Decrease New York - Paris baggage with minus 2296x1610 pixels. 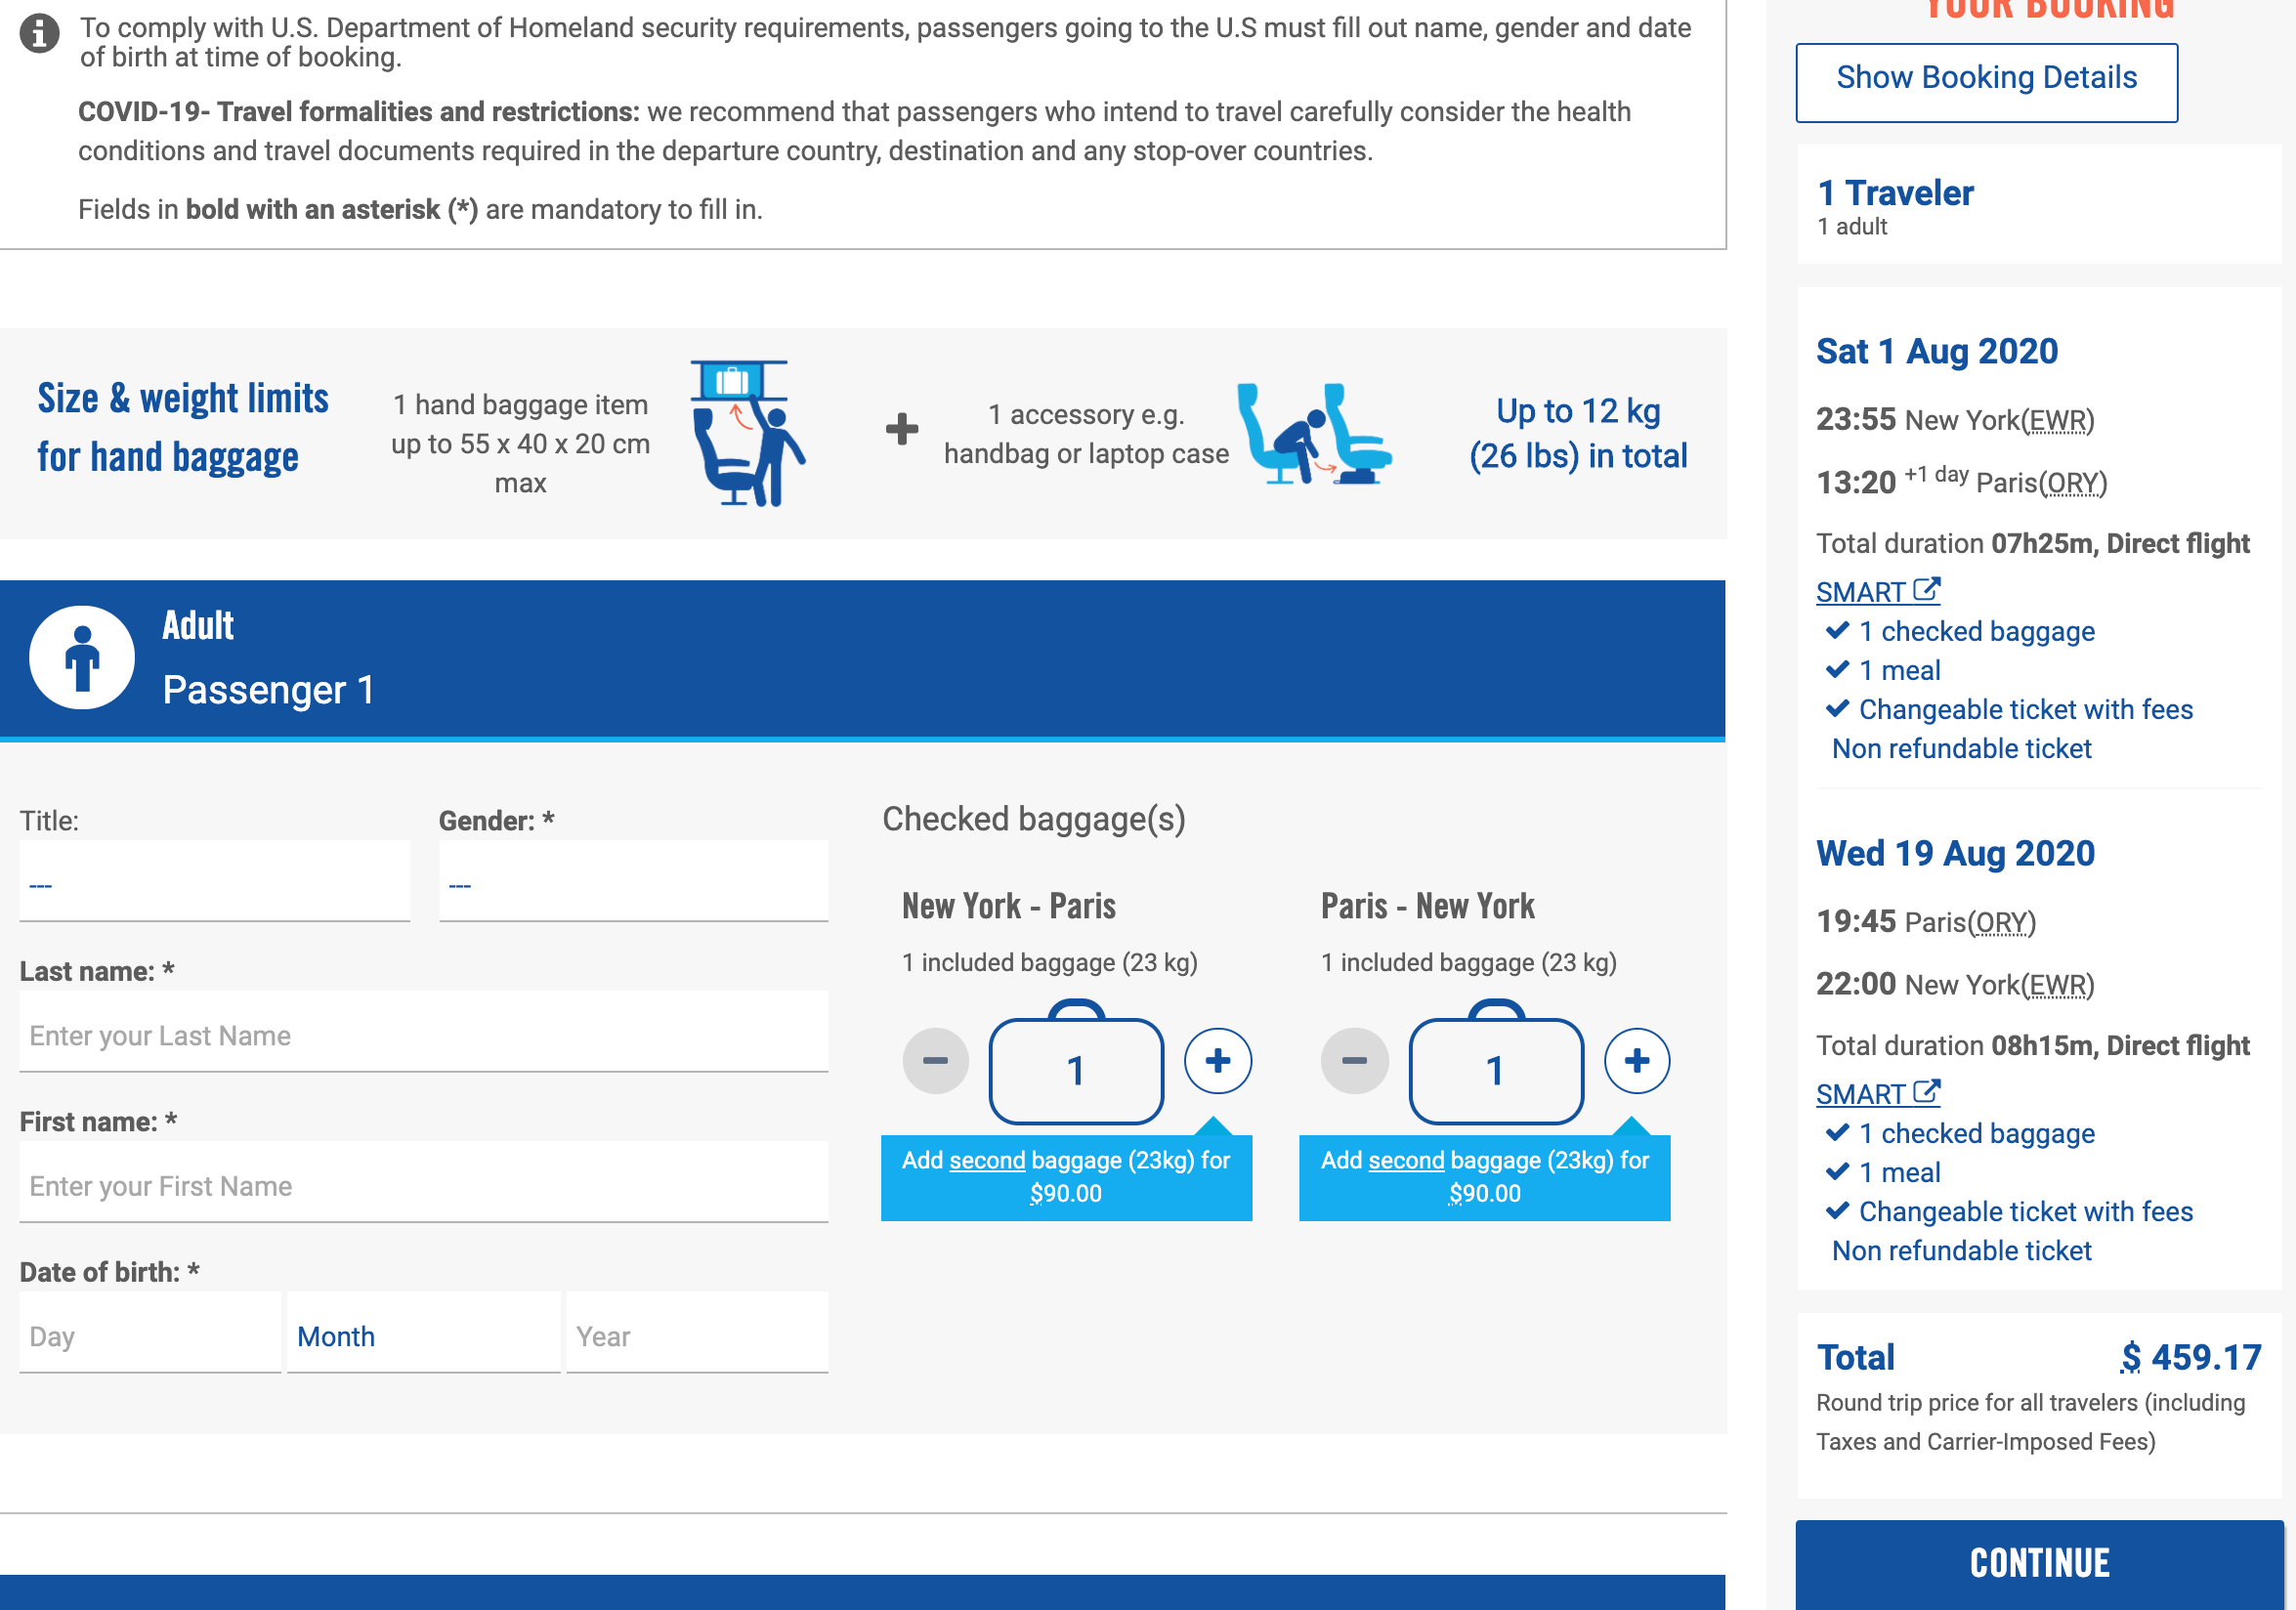click(x=935, y=1061)
